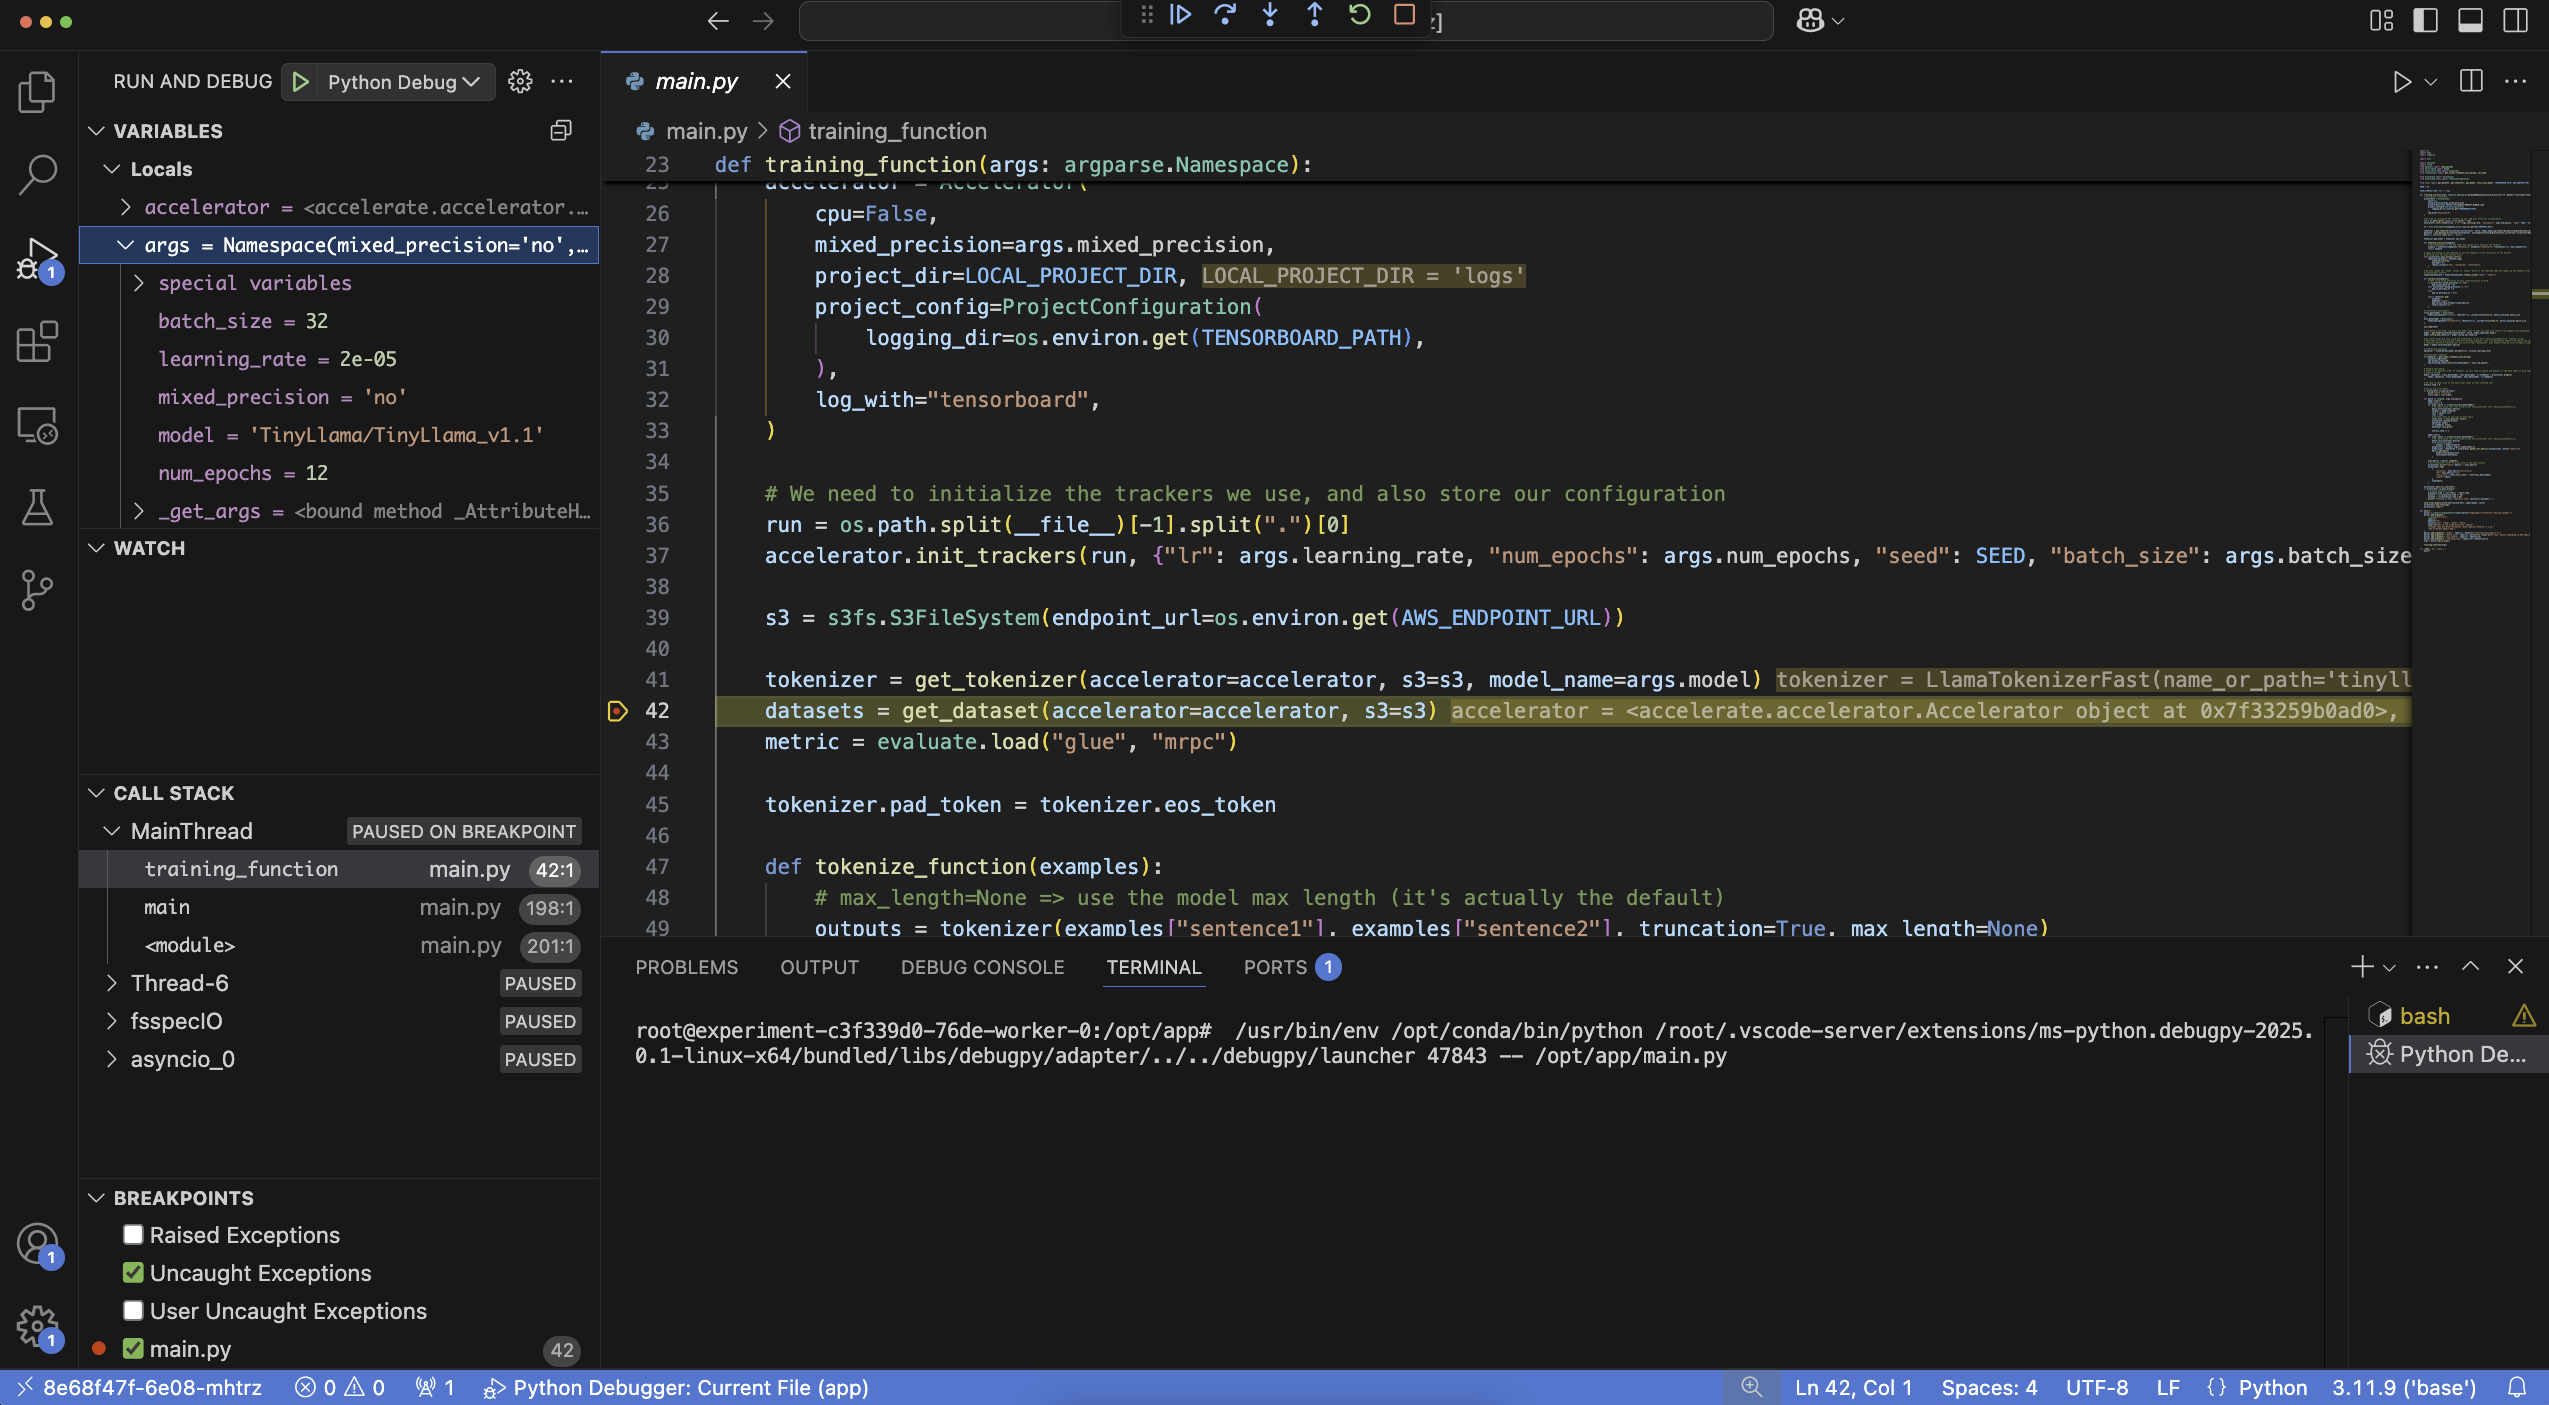This screenshot has width=2549, height=1405.
Task: Open the Extensions view
Action: click(37, 342)
